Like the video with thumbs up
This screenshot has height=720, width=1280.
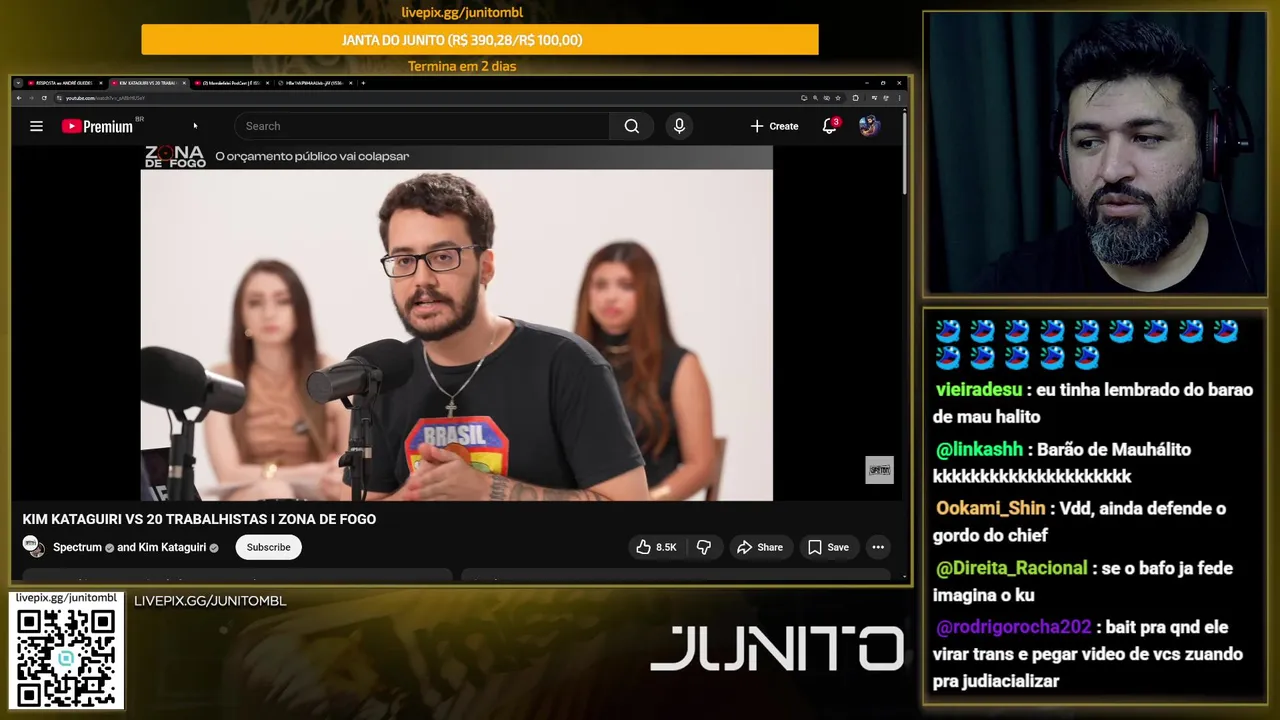656,547
